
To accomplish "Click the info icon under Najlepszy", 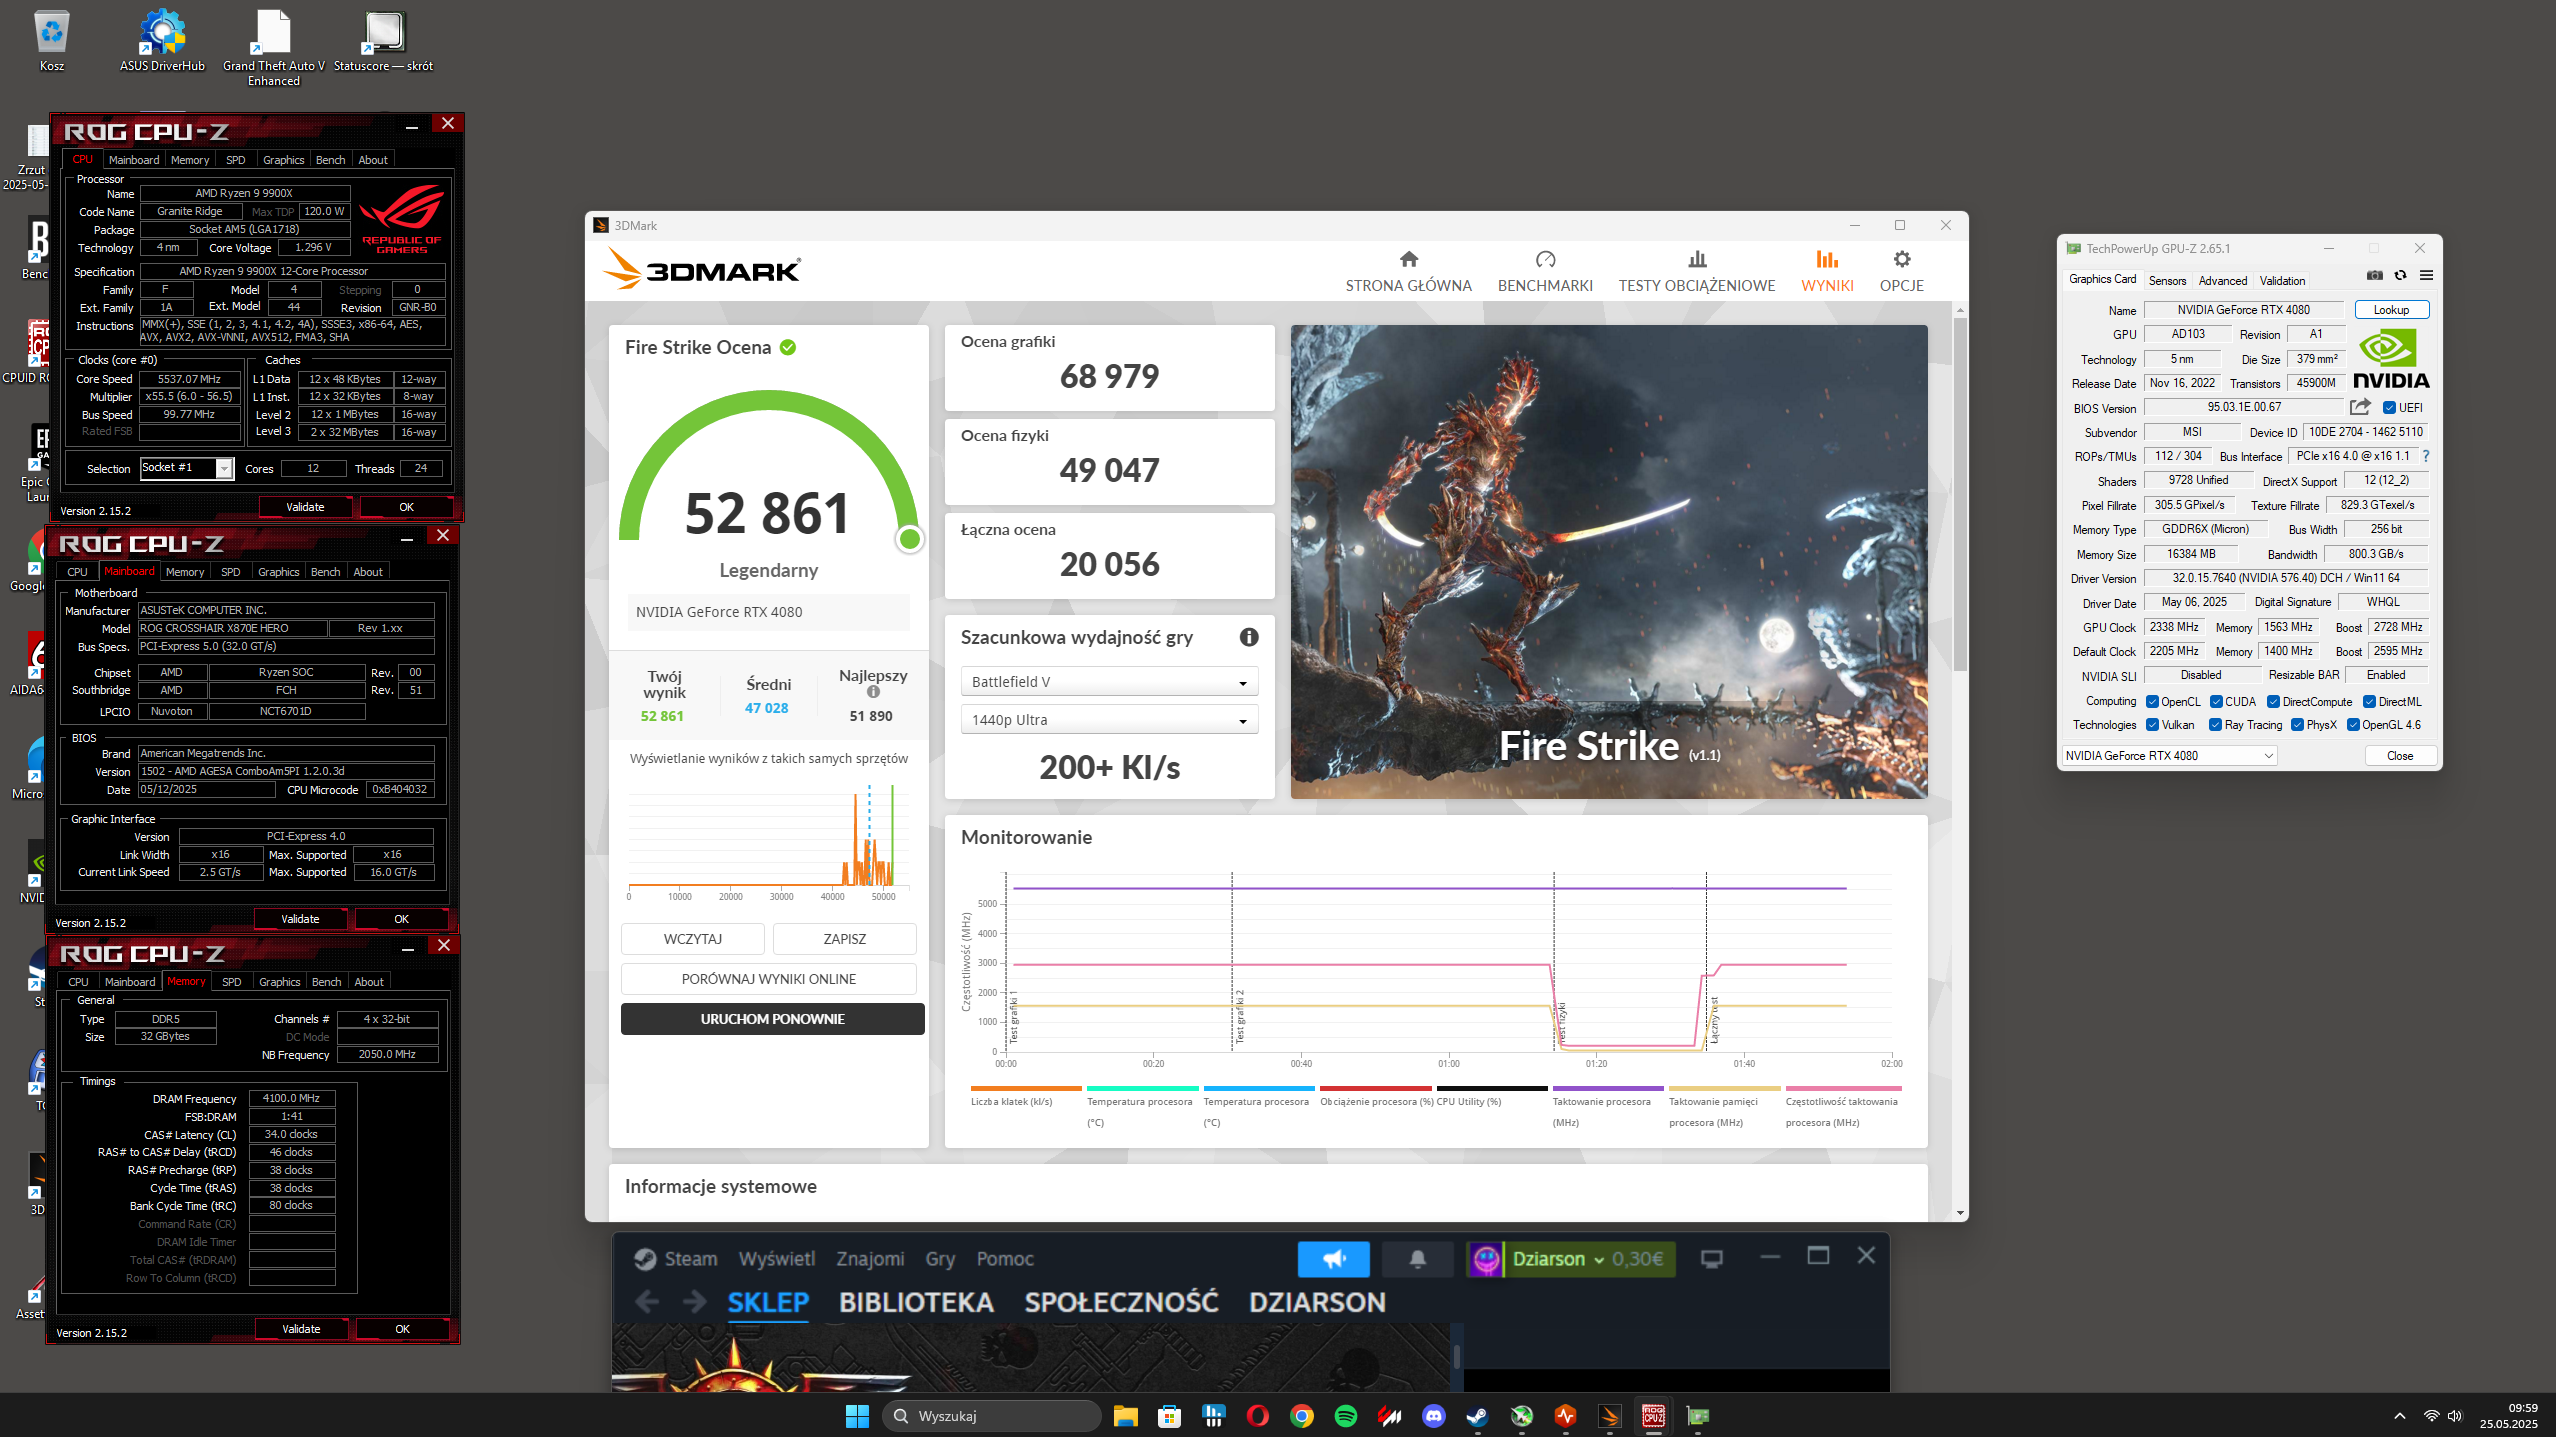I will click(x=873, y=692).
